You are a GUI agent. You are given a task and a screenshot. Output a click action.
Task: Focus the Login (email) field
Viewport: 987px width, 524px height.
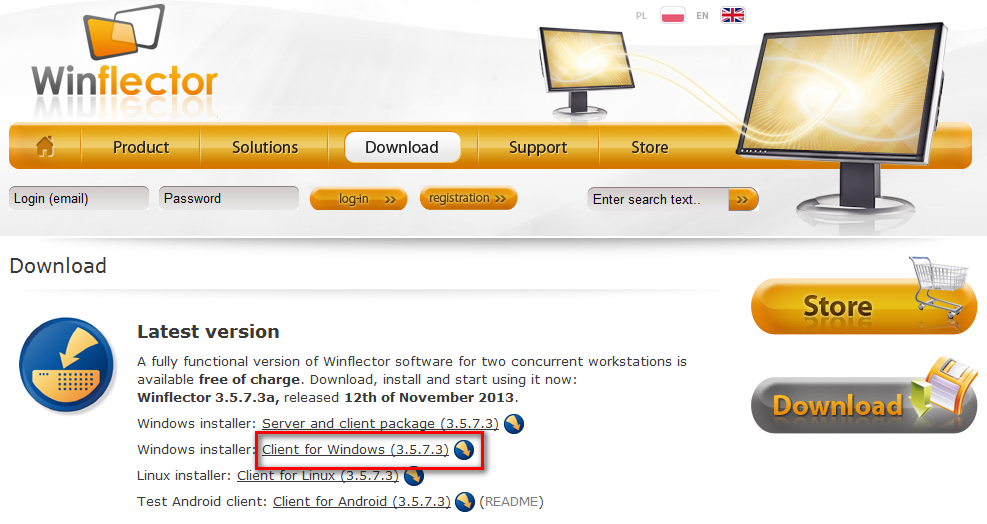[x=79, y=198]
